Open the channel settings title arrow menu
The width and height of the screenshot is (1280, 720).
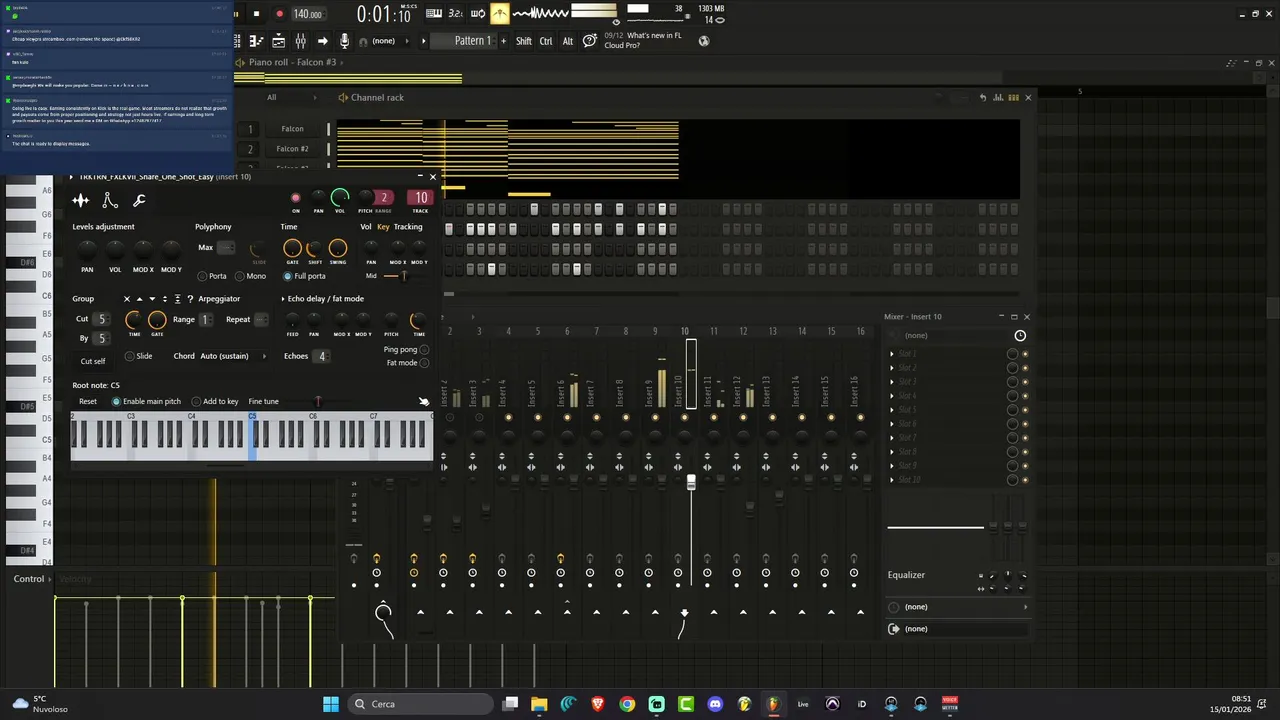click(x=71, y=177)
